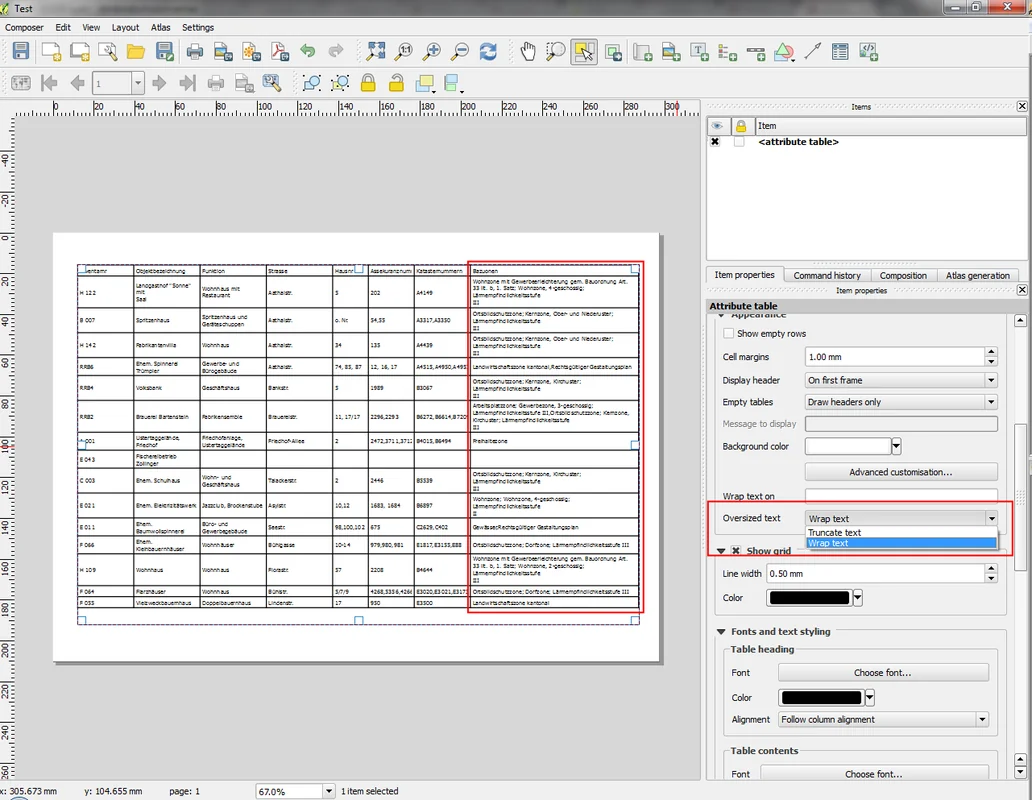
Task: Choose Truncate text from the dropdown list
Action: click(x=834, y=533)
